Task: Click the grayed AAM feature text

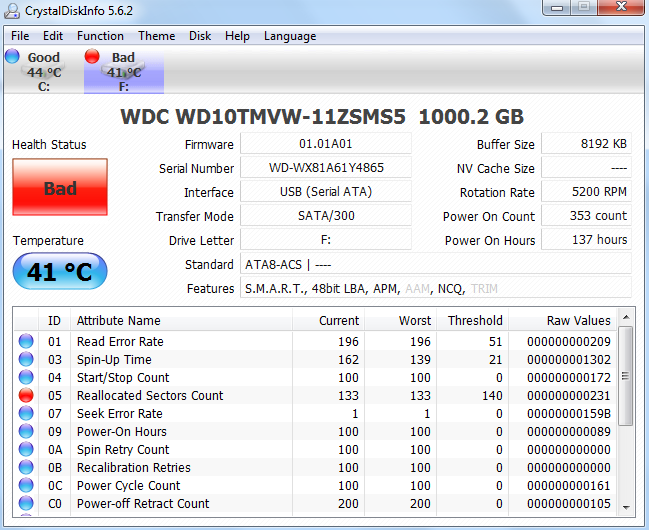Action: pyautogui.click(x=418, y=289)
